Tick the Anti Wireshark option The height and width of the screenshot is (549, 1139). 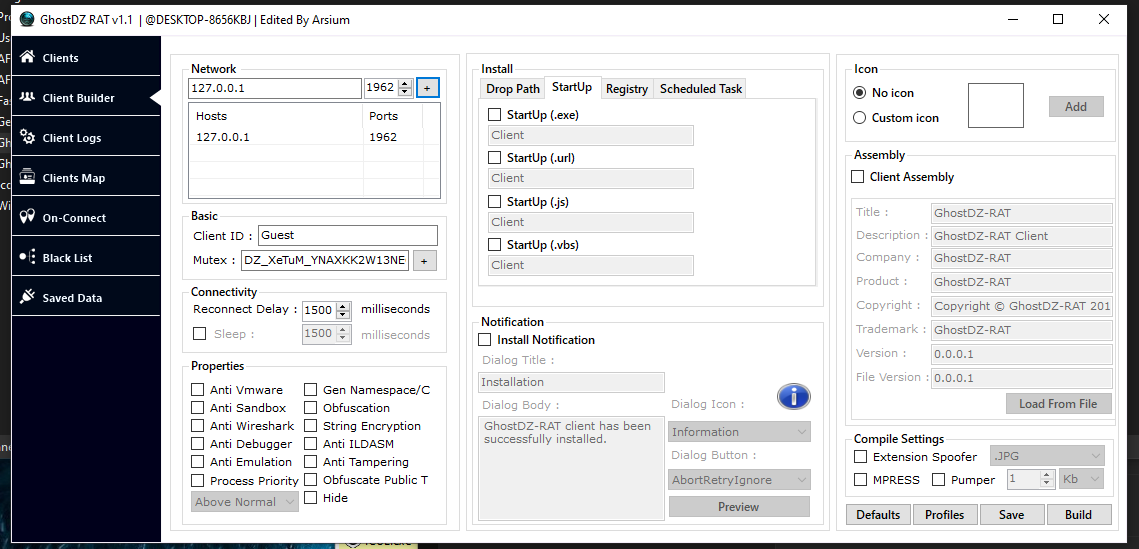click(x=198, y=426)
